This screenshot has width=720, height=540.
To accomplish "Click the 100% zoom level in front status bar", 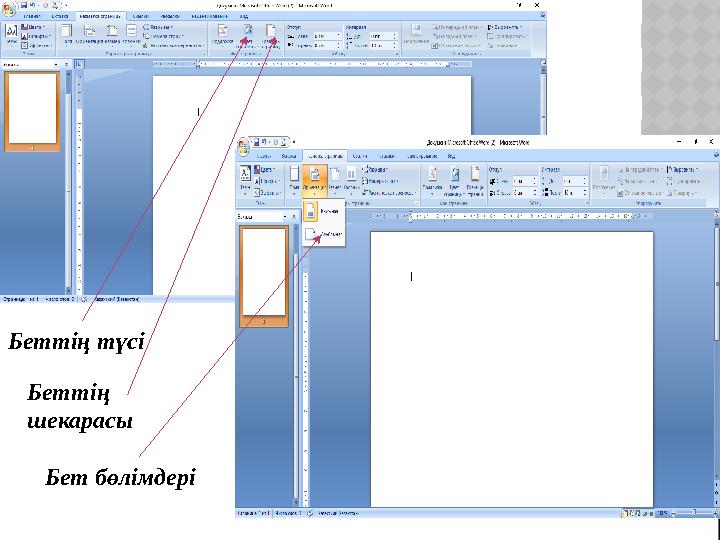I will (x=662, y=513).
